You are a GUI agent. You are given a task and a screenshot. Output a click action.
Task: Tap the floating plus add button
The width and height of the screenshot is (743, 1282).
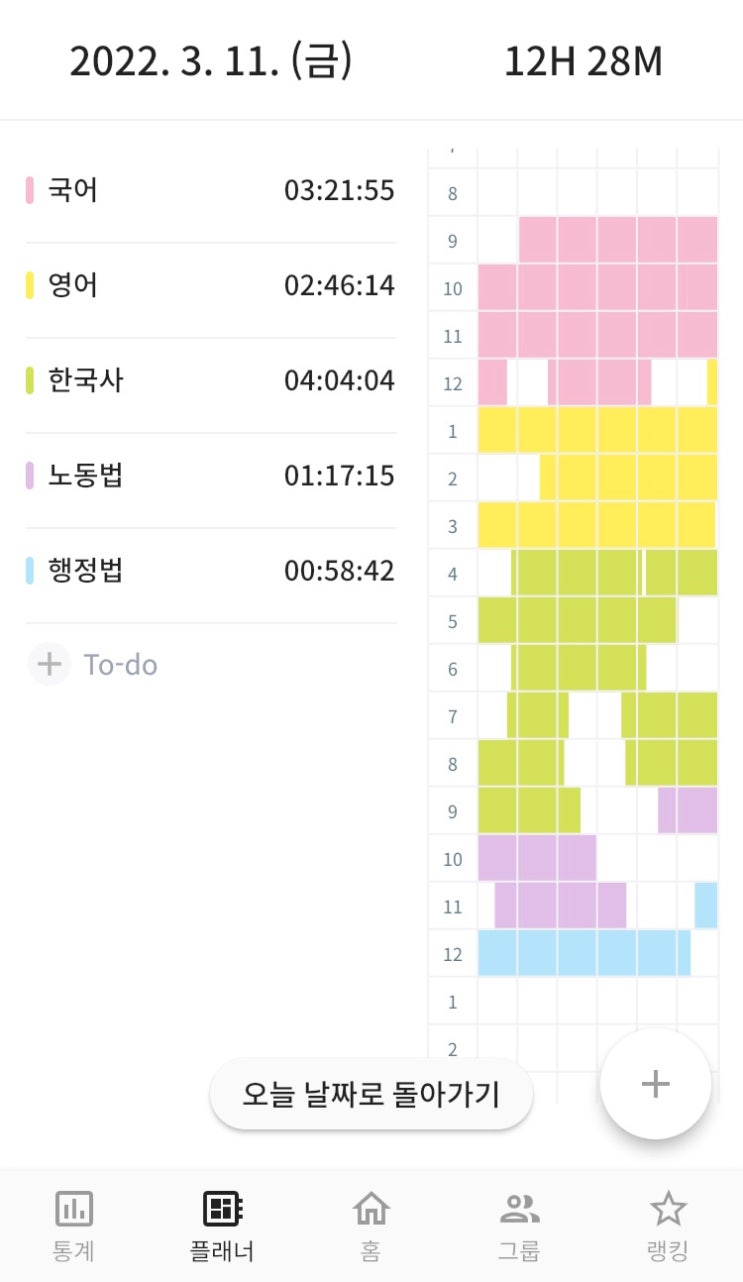(655, 1084)
